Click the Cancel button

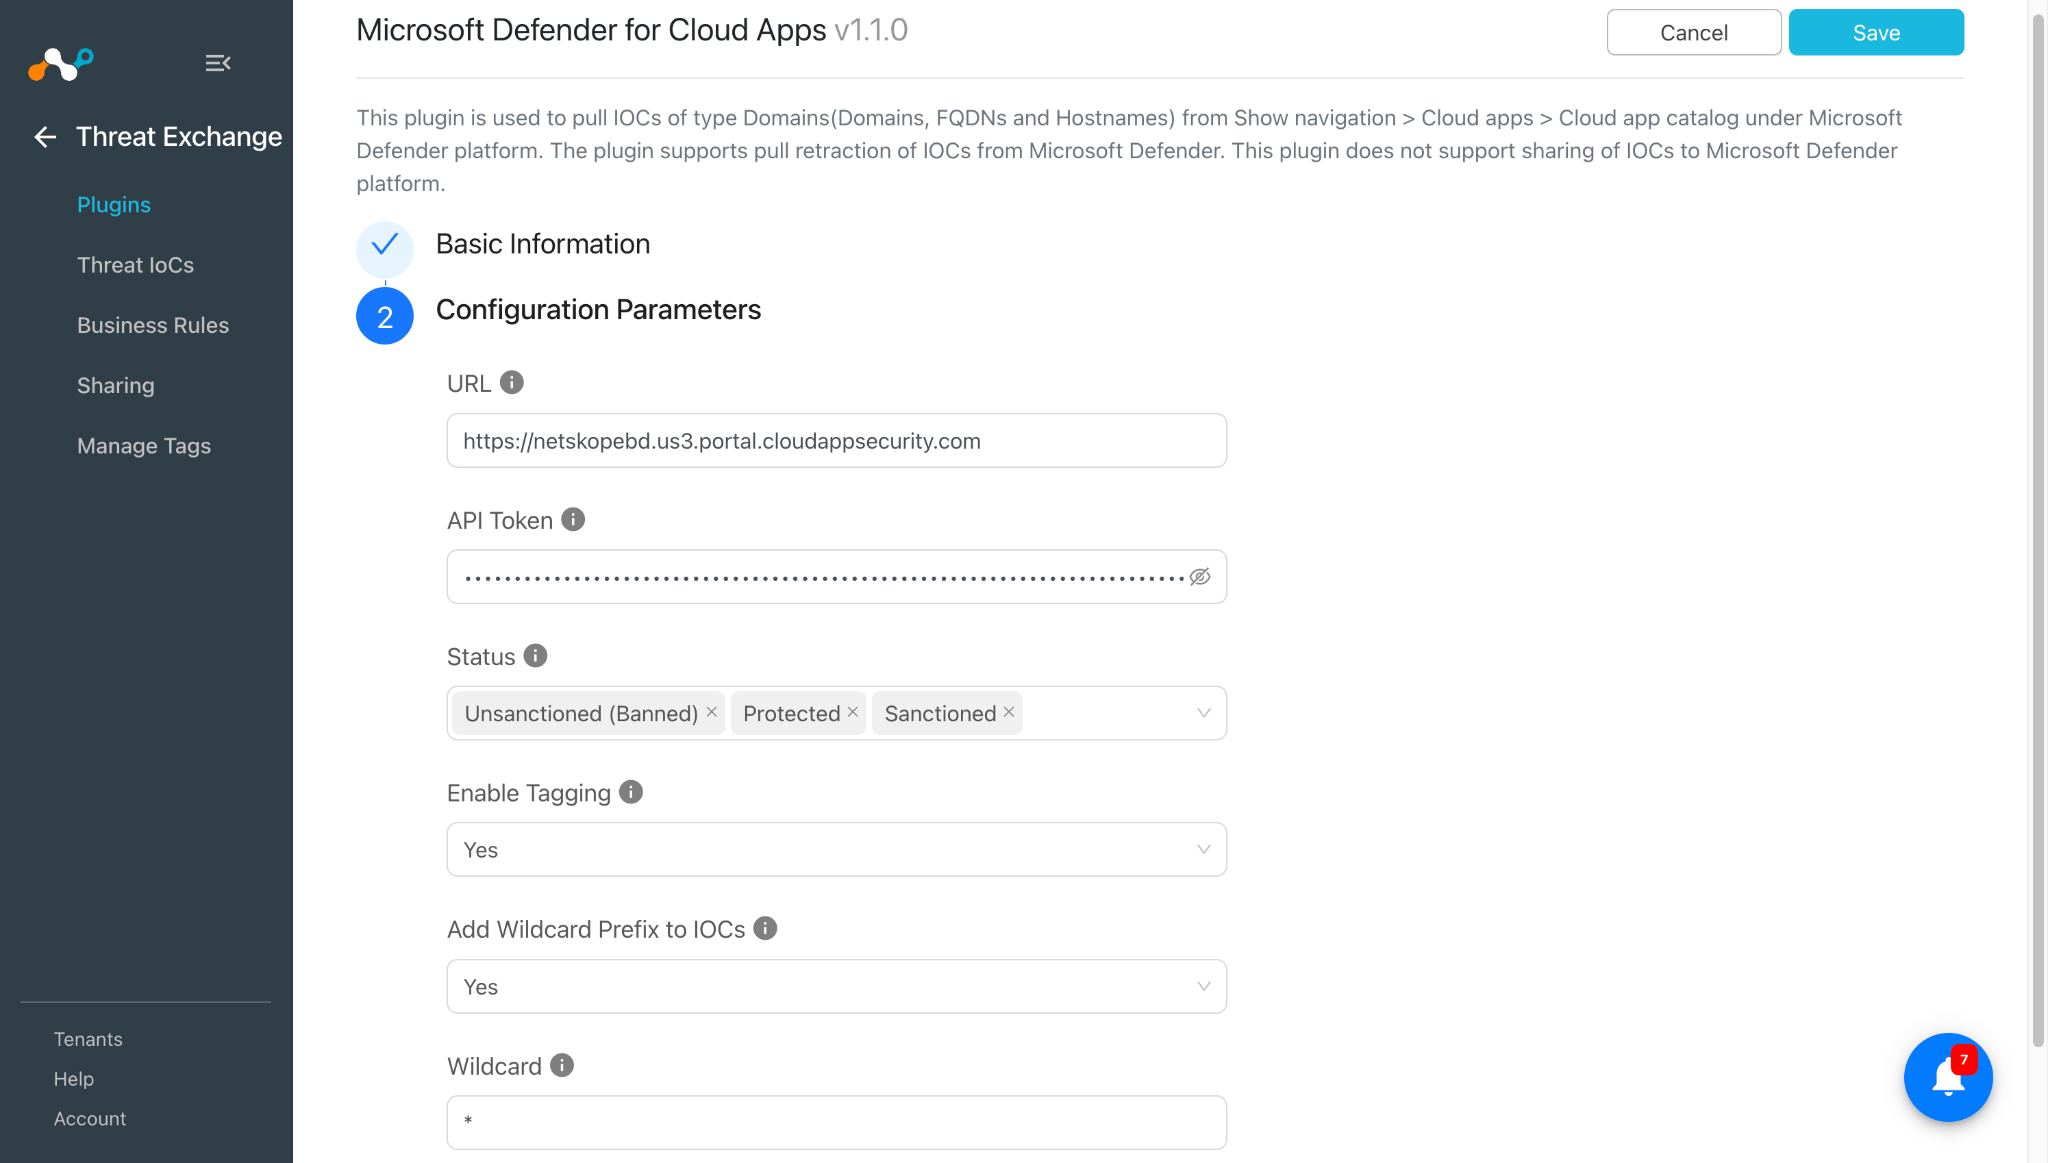pyautogui.click(x=1694, y=32)
